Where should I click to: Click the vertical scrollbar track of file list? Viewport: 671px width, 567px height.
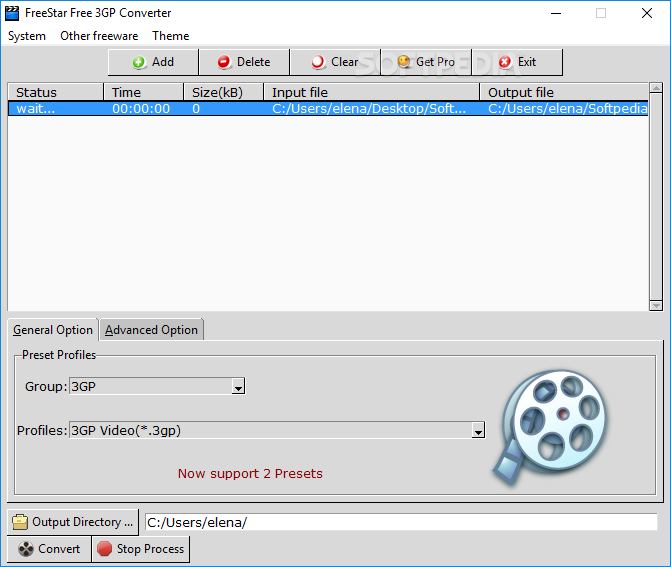[656, 197]
